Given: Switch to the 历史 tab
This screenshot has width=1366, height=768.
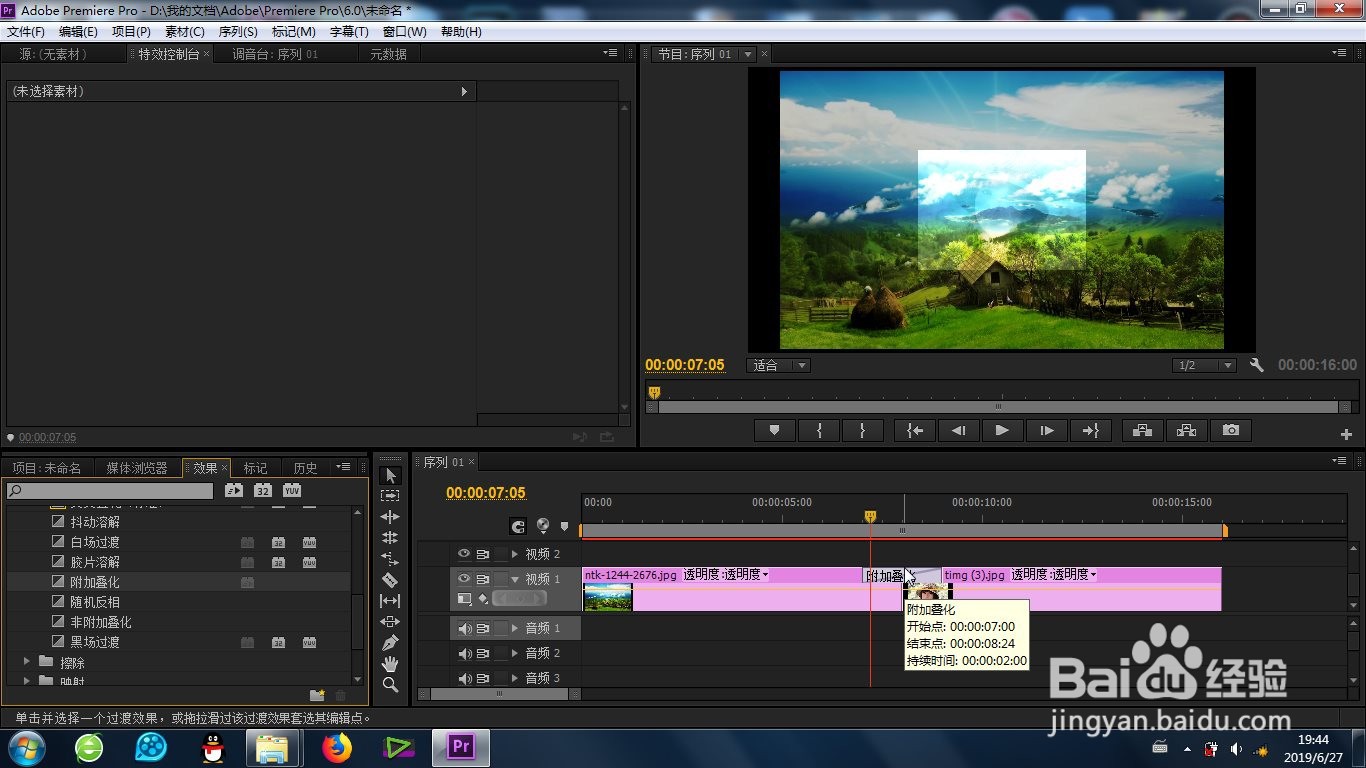Looking at the screenshot, I should pos(306,468).
